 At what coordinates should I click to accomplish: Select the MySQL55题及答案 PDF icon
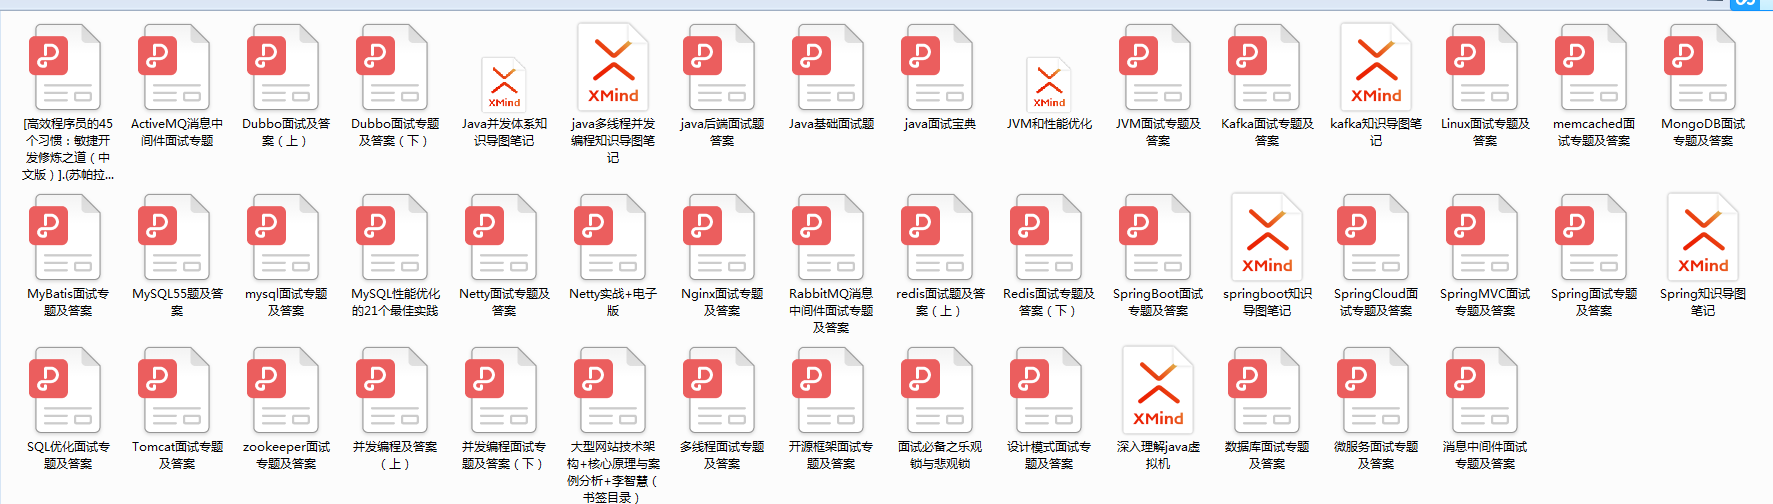coord(175,237)
